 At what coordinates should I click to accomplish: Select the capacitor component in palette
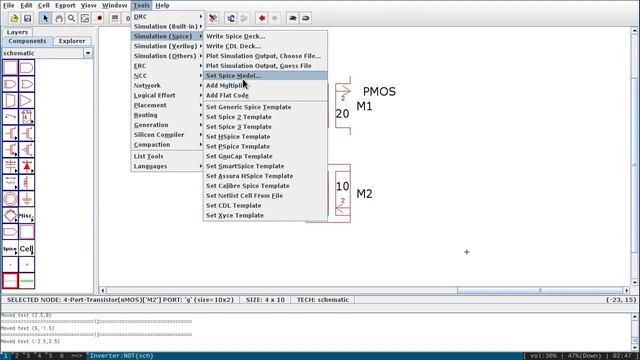tap(10, 166)
